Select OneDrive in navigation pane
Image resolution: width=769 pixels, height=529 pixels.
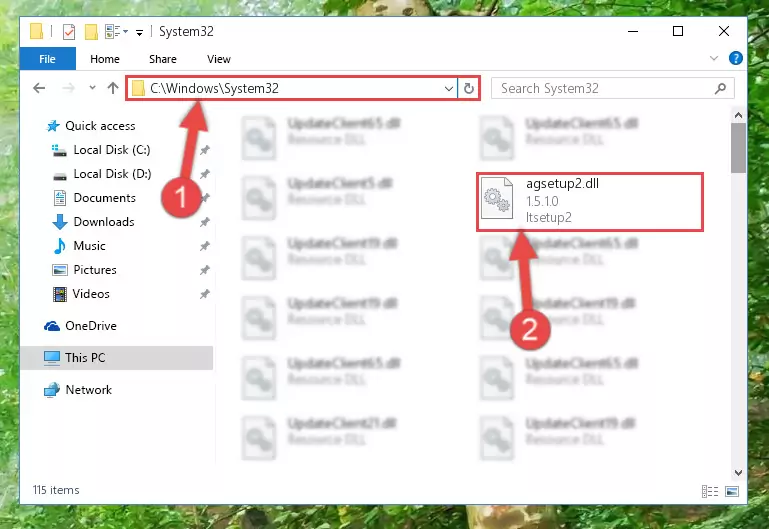click(91, 326)
